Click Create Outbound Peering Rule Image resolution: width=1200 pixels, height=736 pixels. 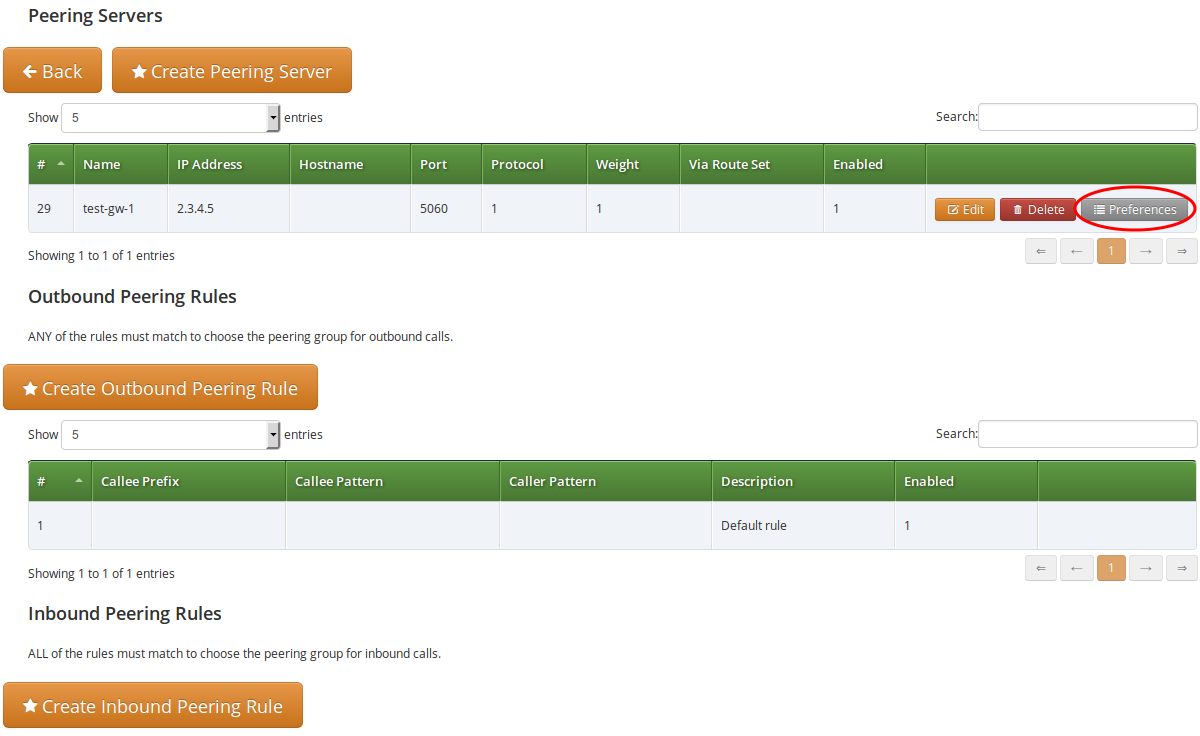[x=160, y=387]
